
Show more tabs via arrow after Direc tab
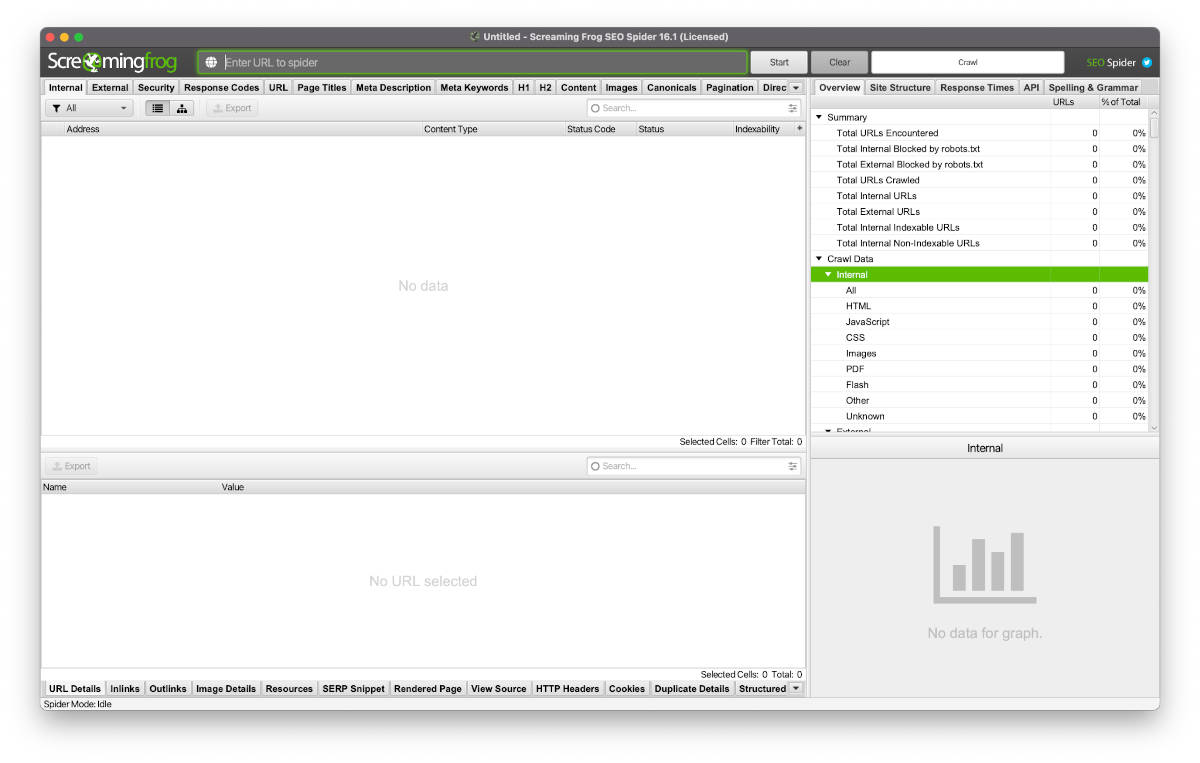pyautogui.click(x=796, y=88)
